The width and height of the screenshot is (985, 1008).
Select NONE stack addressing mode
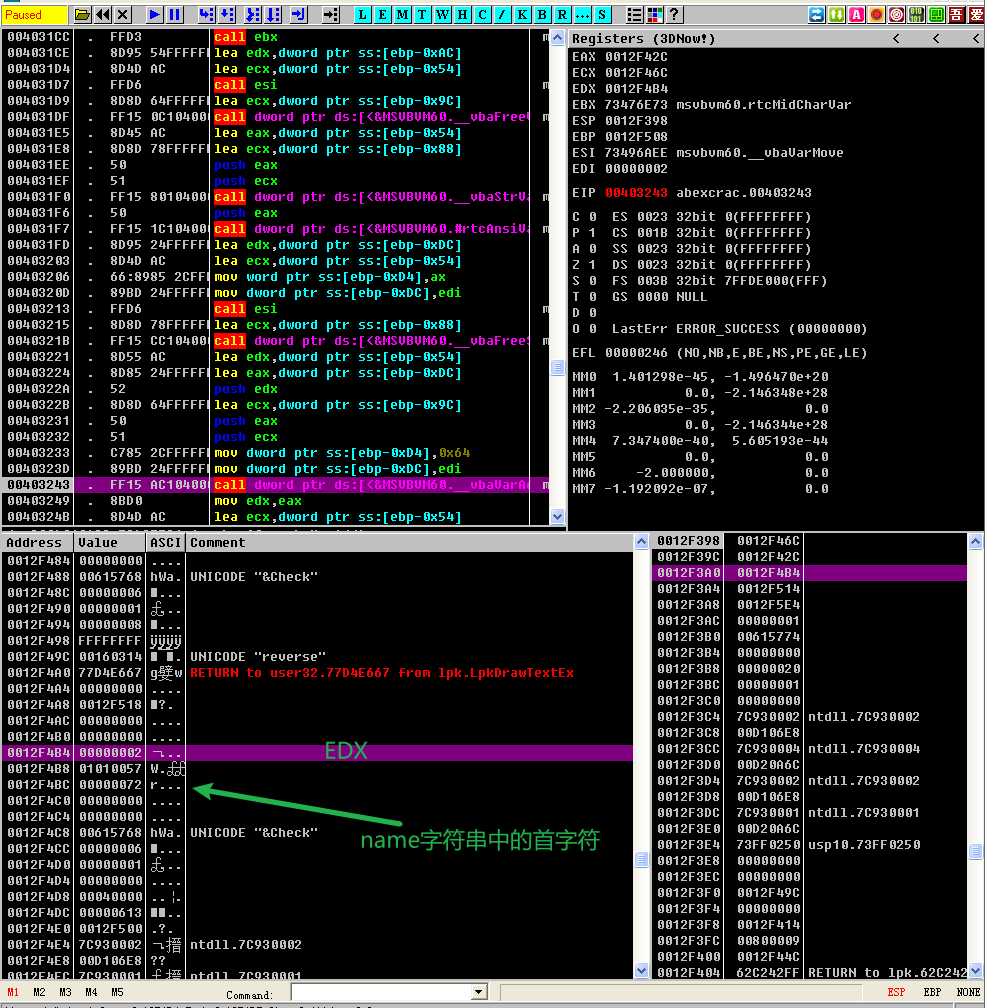pos(968,992)
